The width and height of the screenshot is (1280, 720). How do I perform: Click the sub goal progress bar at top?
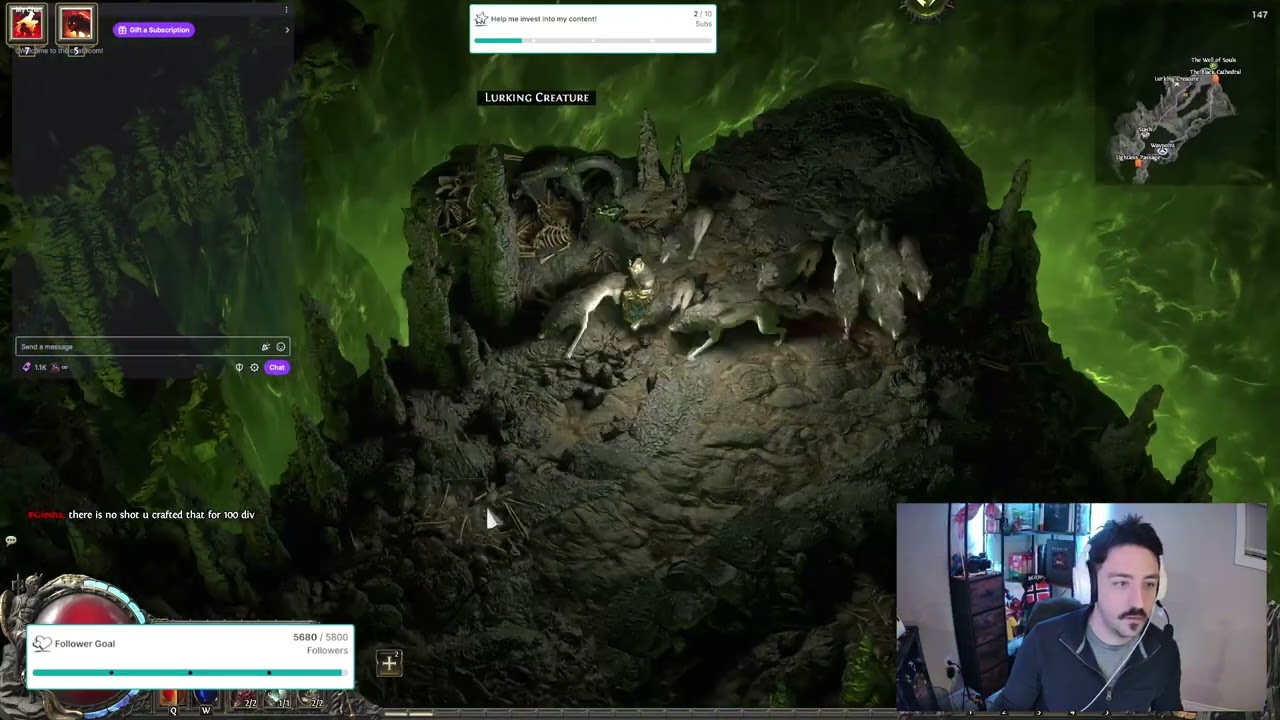point(593,41)
